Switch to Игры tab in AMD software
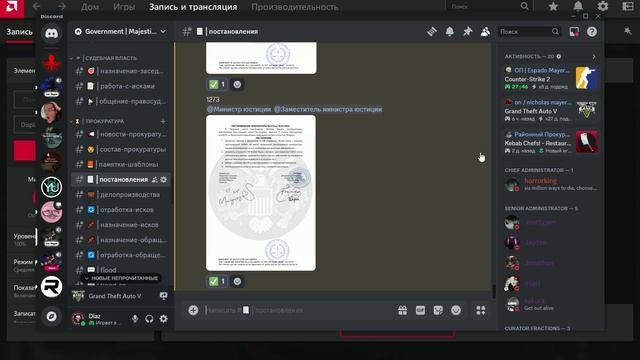Image resolution: width=640 pixels, height=360 pixels. pyautogui.click(x=124, y=7)
